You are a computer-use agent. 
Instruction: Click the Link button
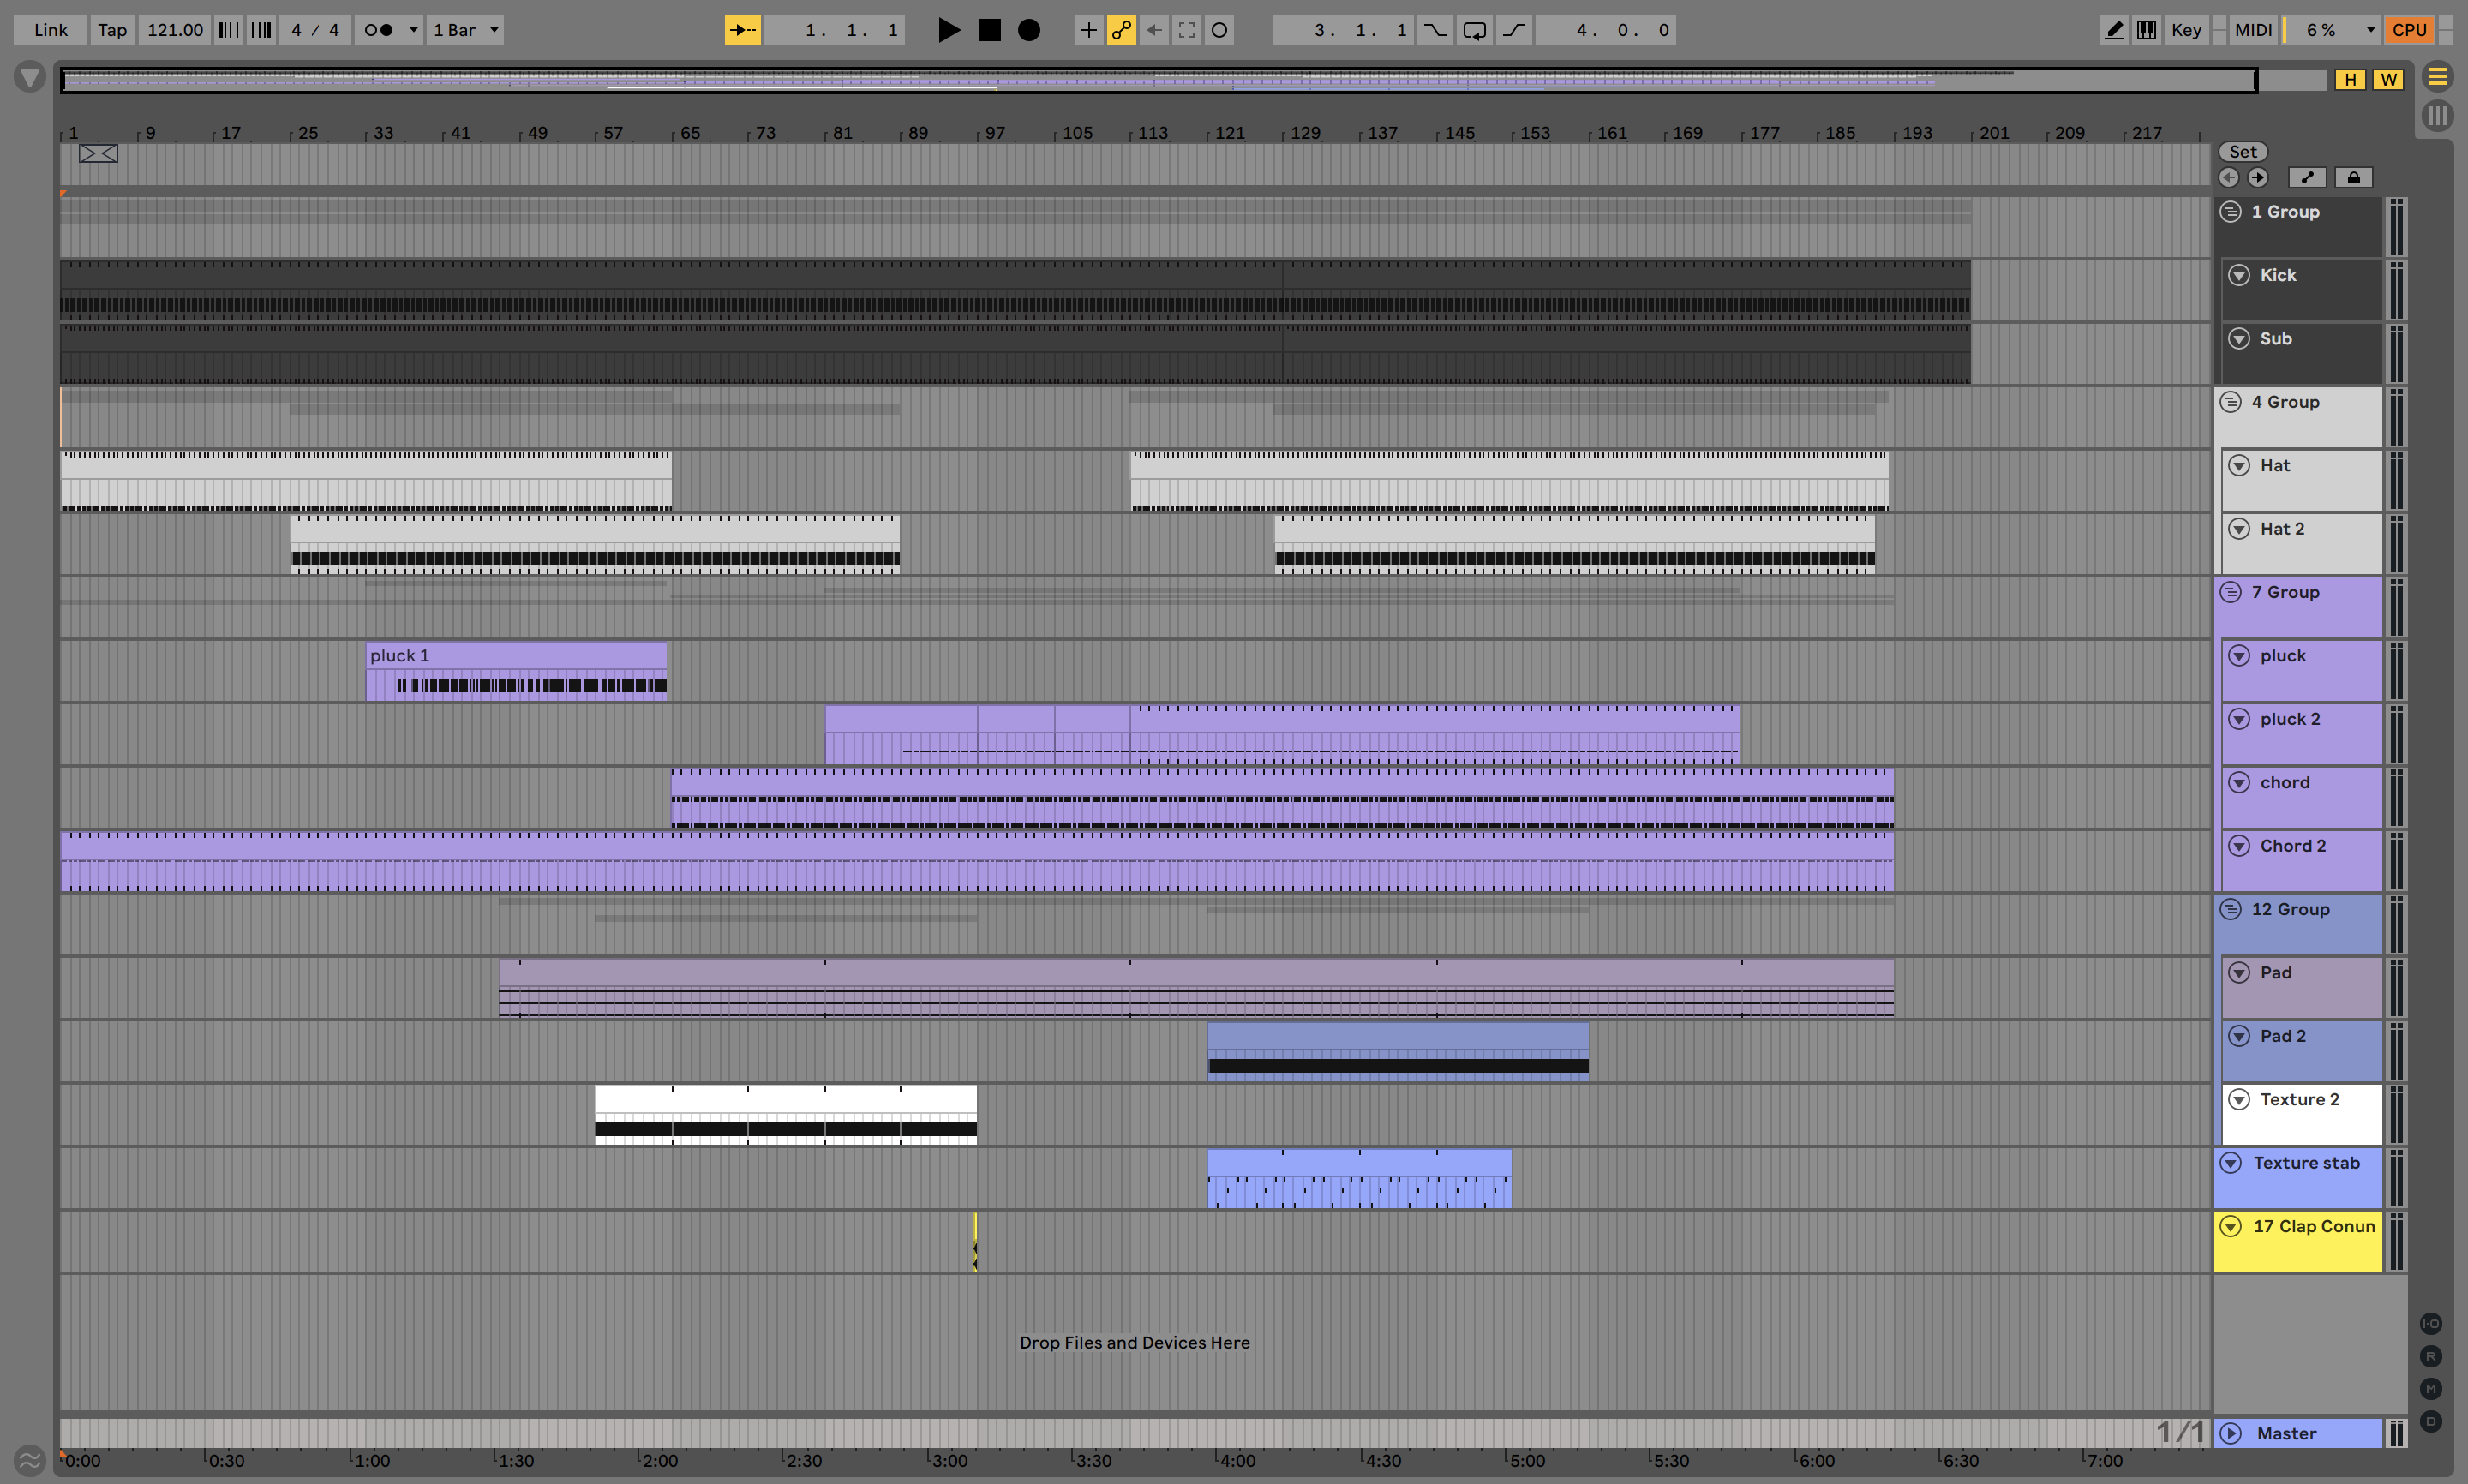click(51, 30)
